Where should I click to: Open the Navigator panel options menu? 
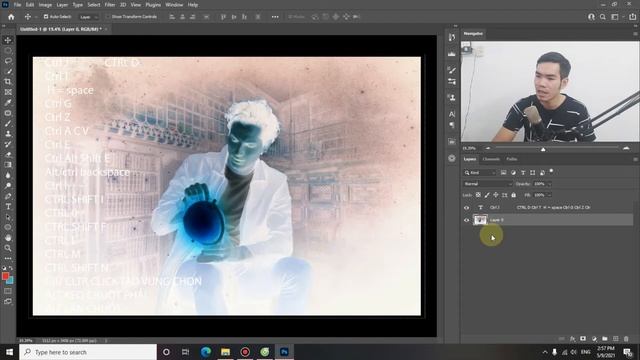pyautogui.click(x=635, y=34)
